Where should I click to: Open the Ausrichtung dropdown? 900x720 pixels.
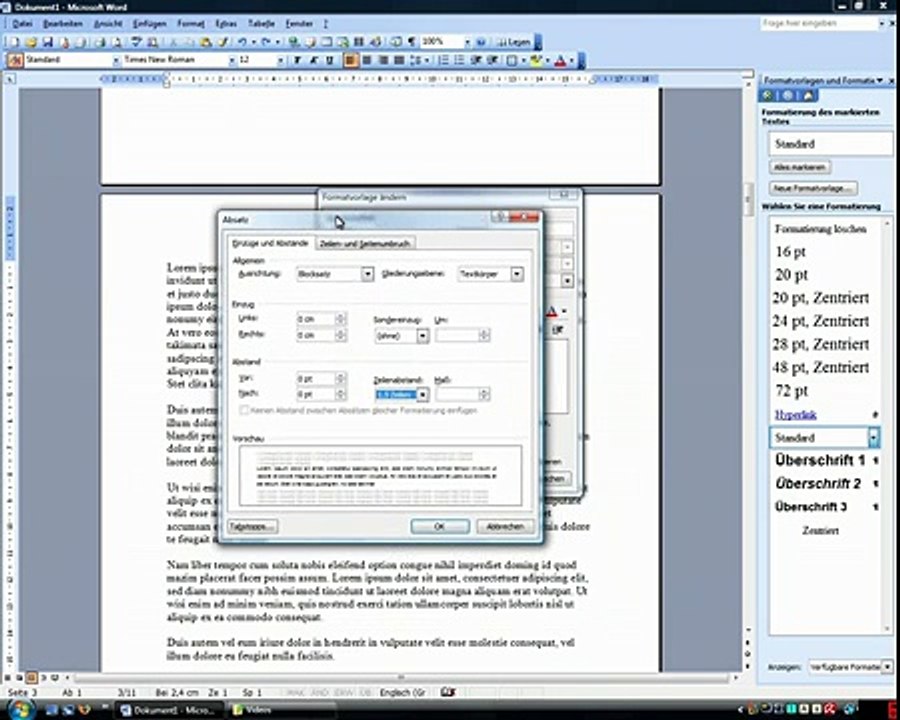click(367, 274)
